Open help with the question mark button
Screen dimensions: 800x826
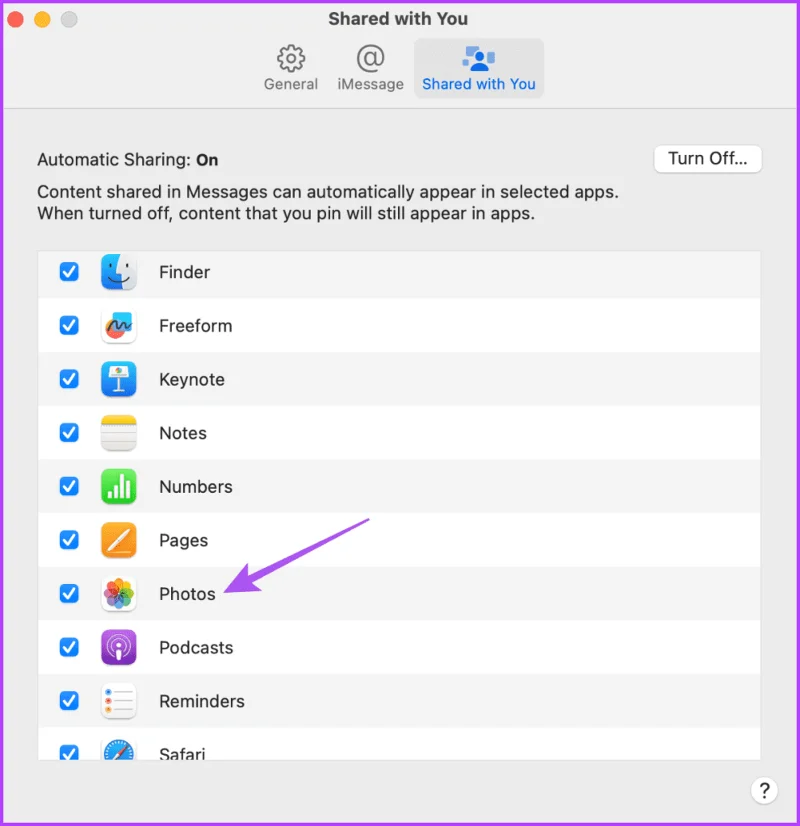[x=764, y=791]
